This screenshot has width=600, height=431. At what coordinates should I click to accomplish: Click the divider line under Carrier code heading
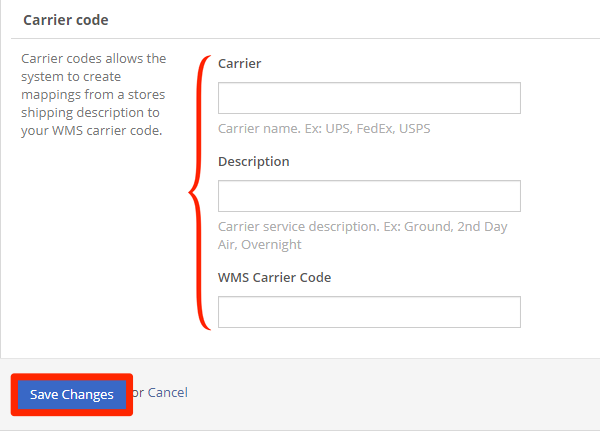(x=305, y=38)
